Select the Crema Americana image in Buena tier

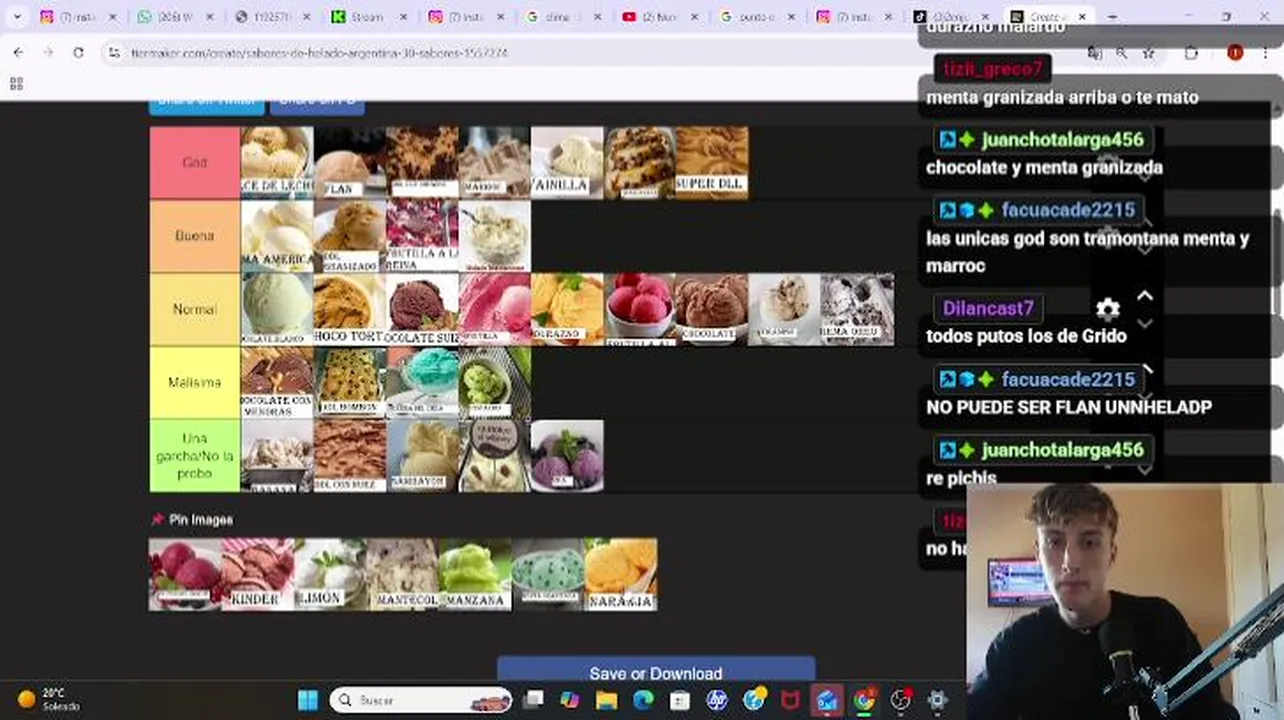[277, 236]
